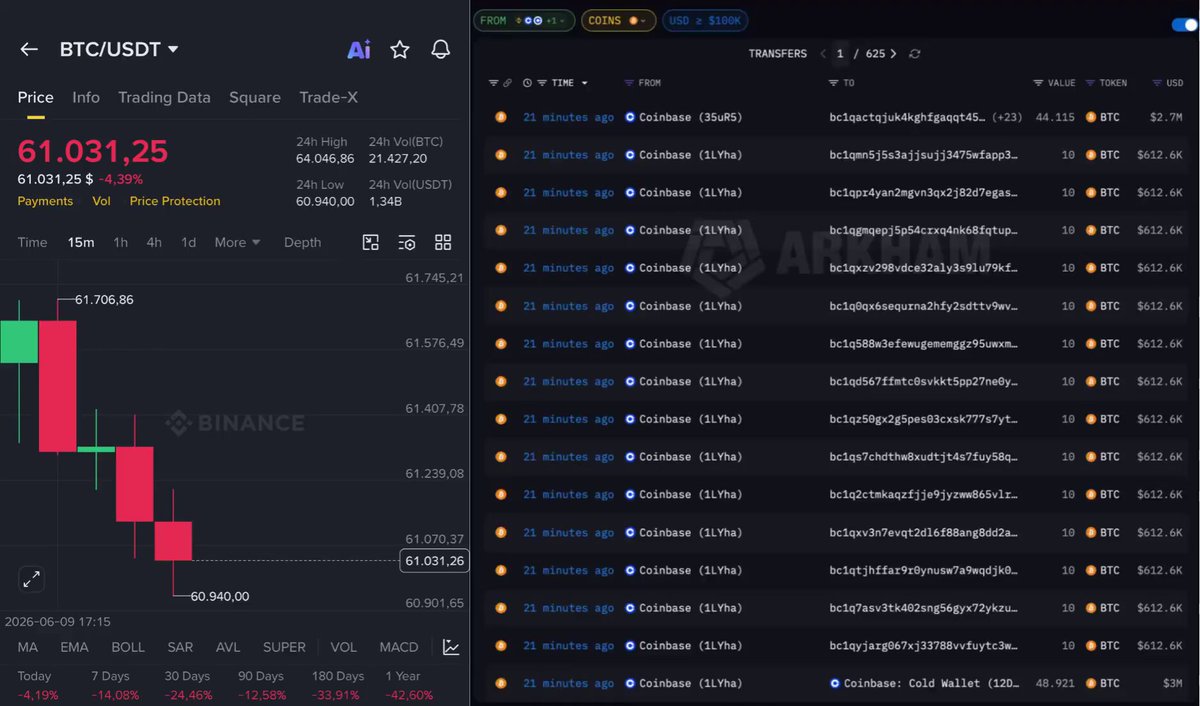Open address bc1qyjarg067xj33788vvfuytc3w
Image resolution: width=1200 pixels, height=706 pixels.
click(x=923, y=645)
